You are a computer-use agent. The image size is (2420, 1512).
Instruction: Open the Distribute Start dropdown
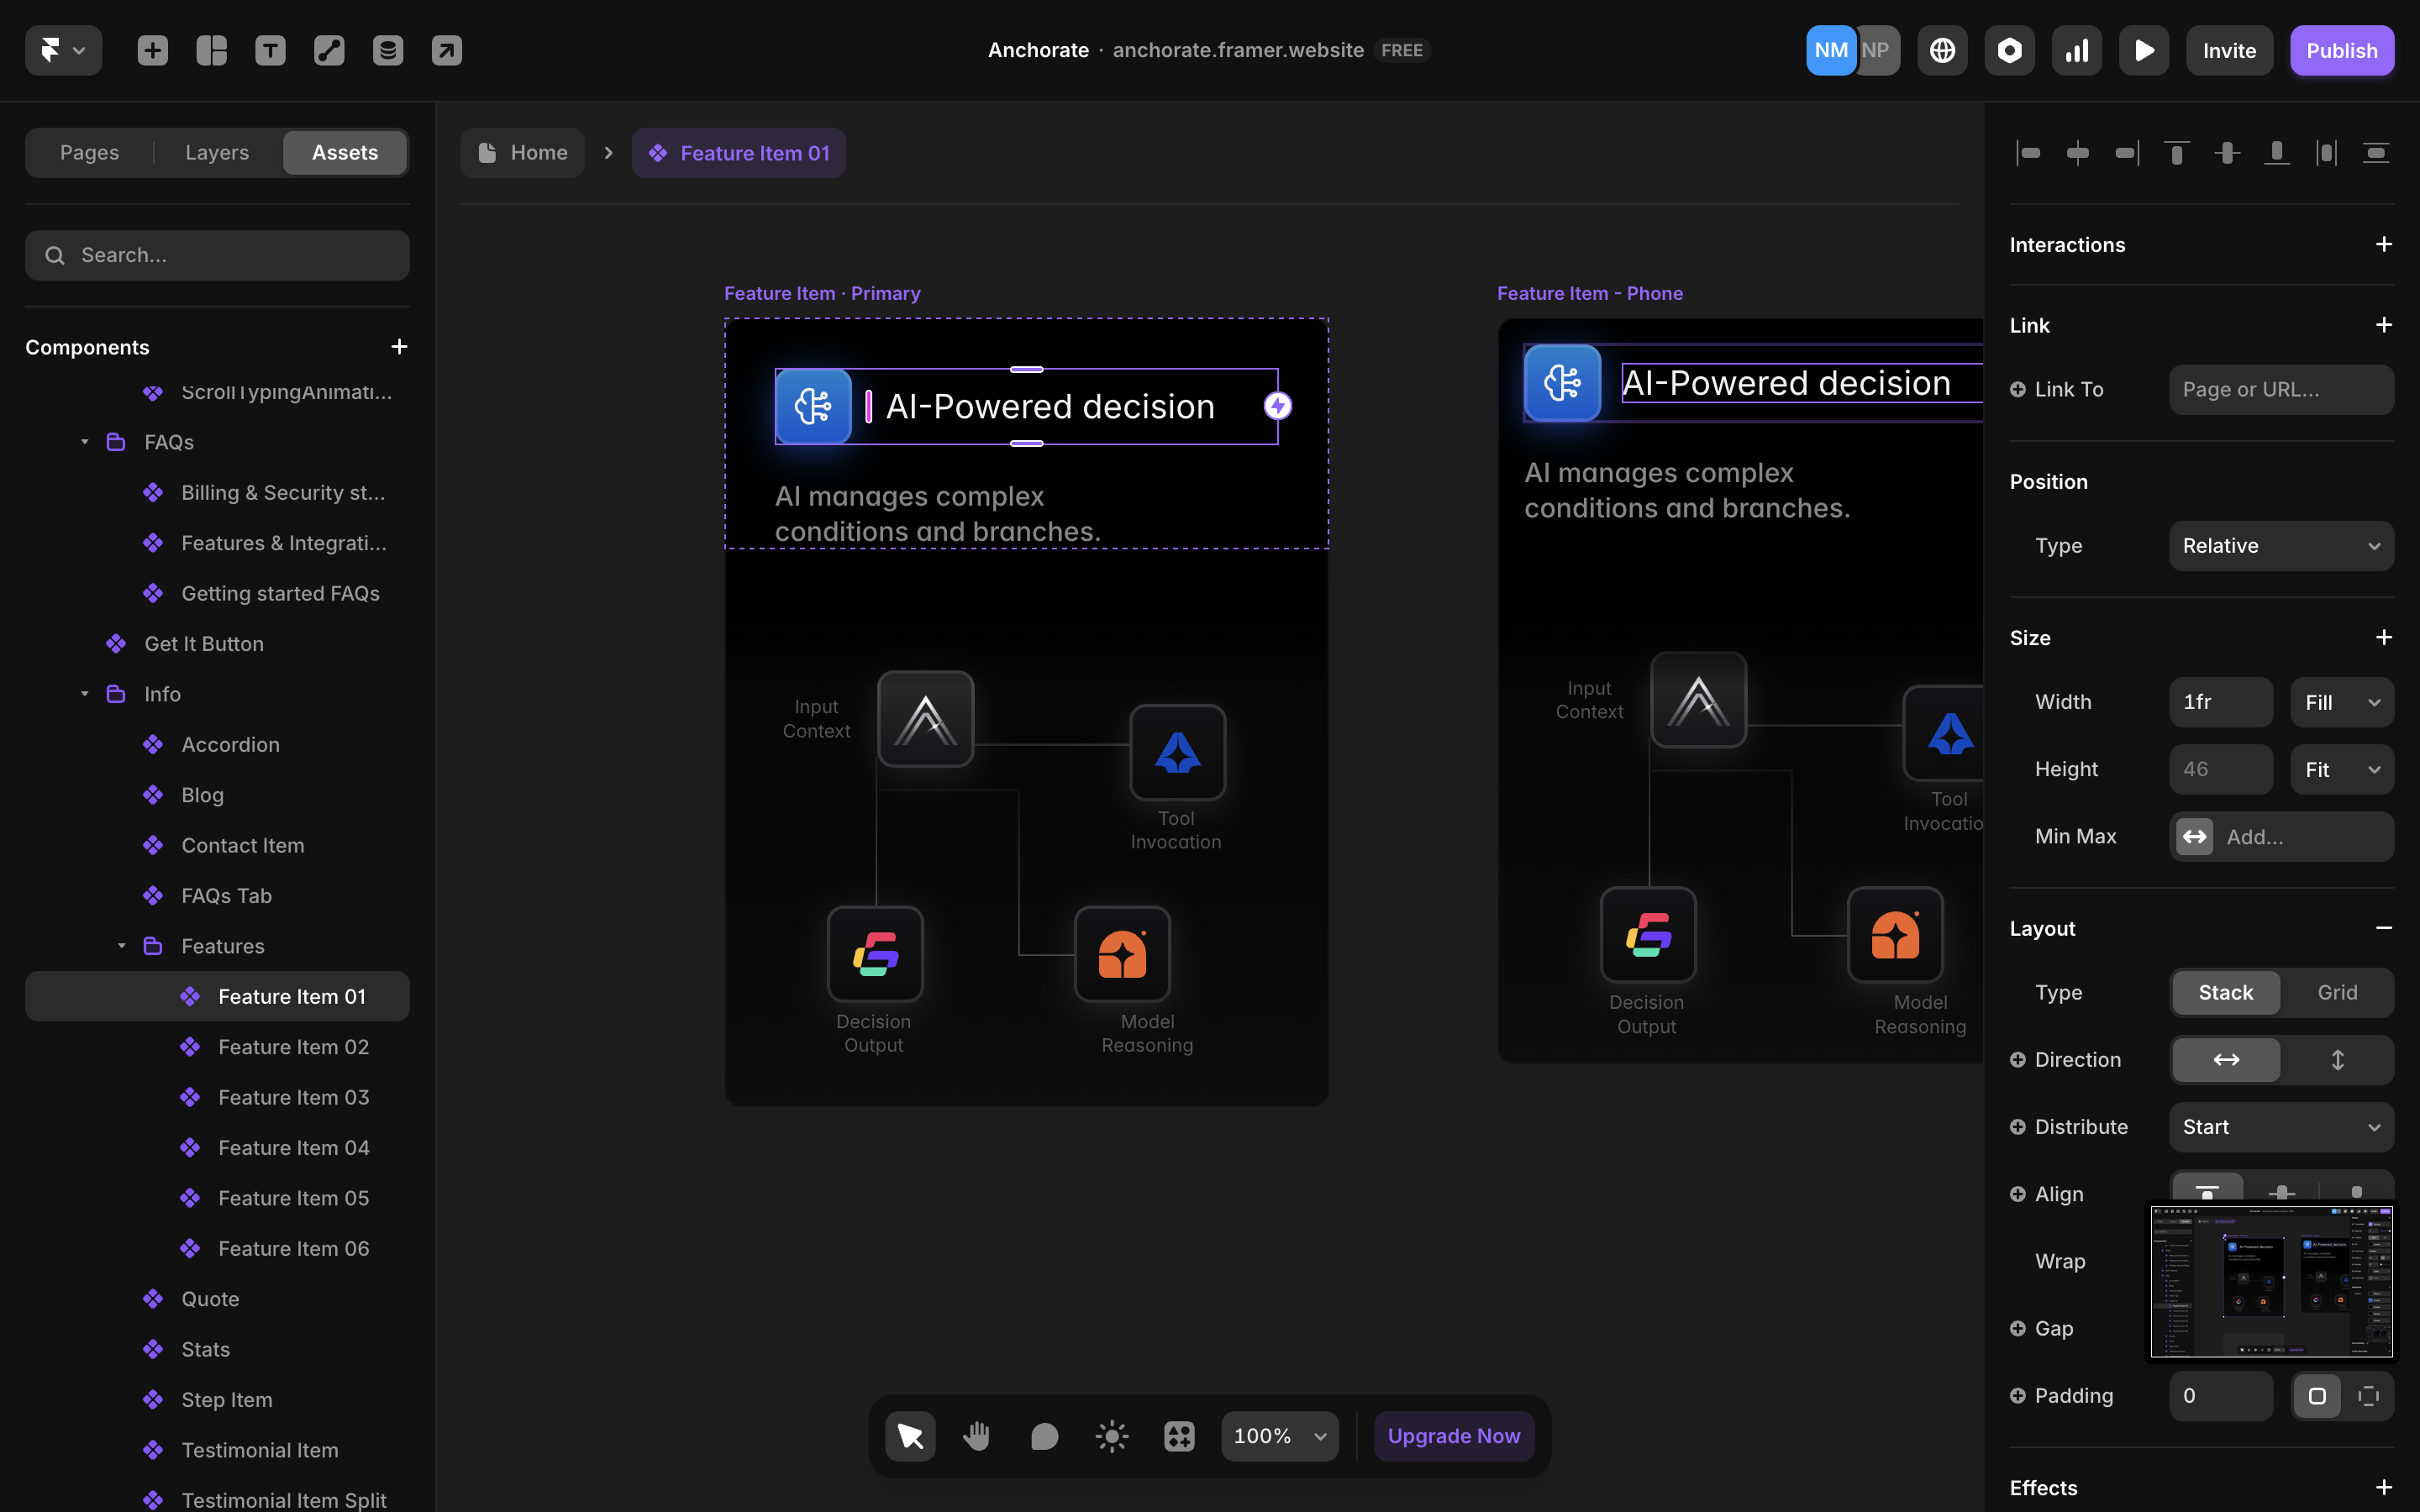[2281, 1126]
